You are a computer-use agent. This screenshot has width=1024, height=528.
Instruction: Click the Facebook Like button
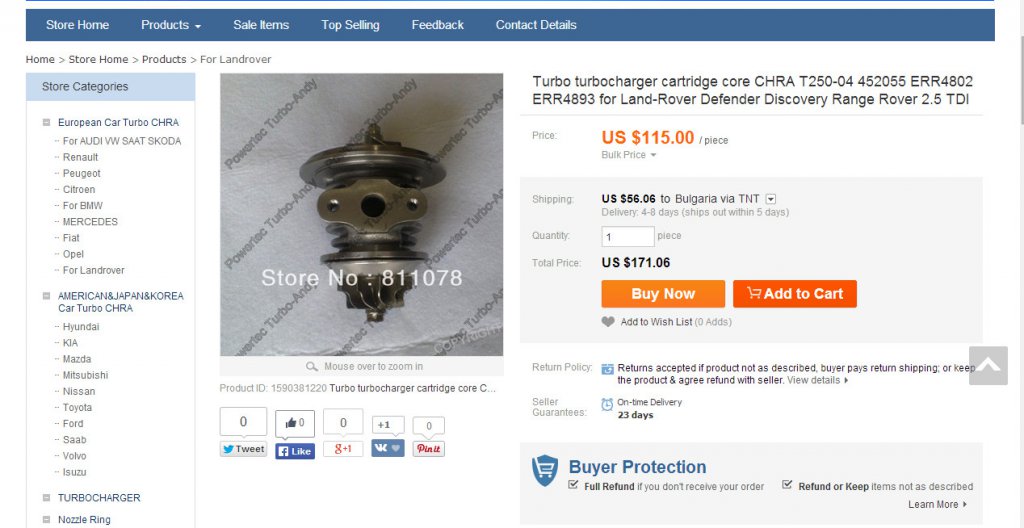pyautogui.click(x=295, y=451)
